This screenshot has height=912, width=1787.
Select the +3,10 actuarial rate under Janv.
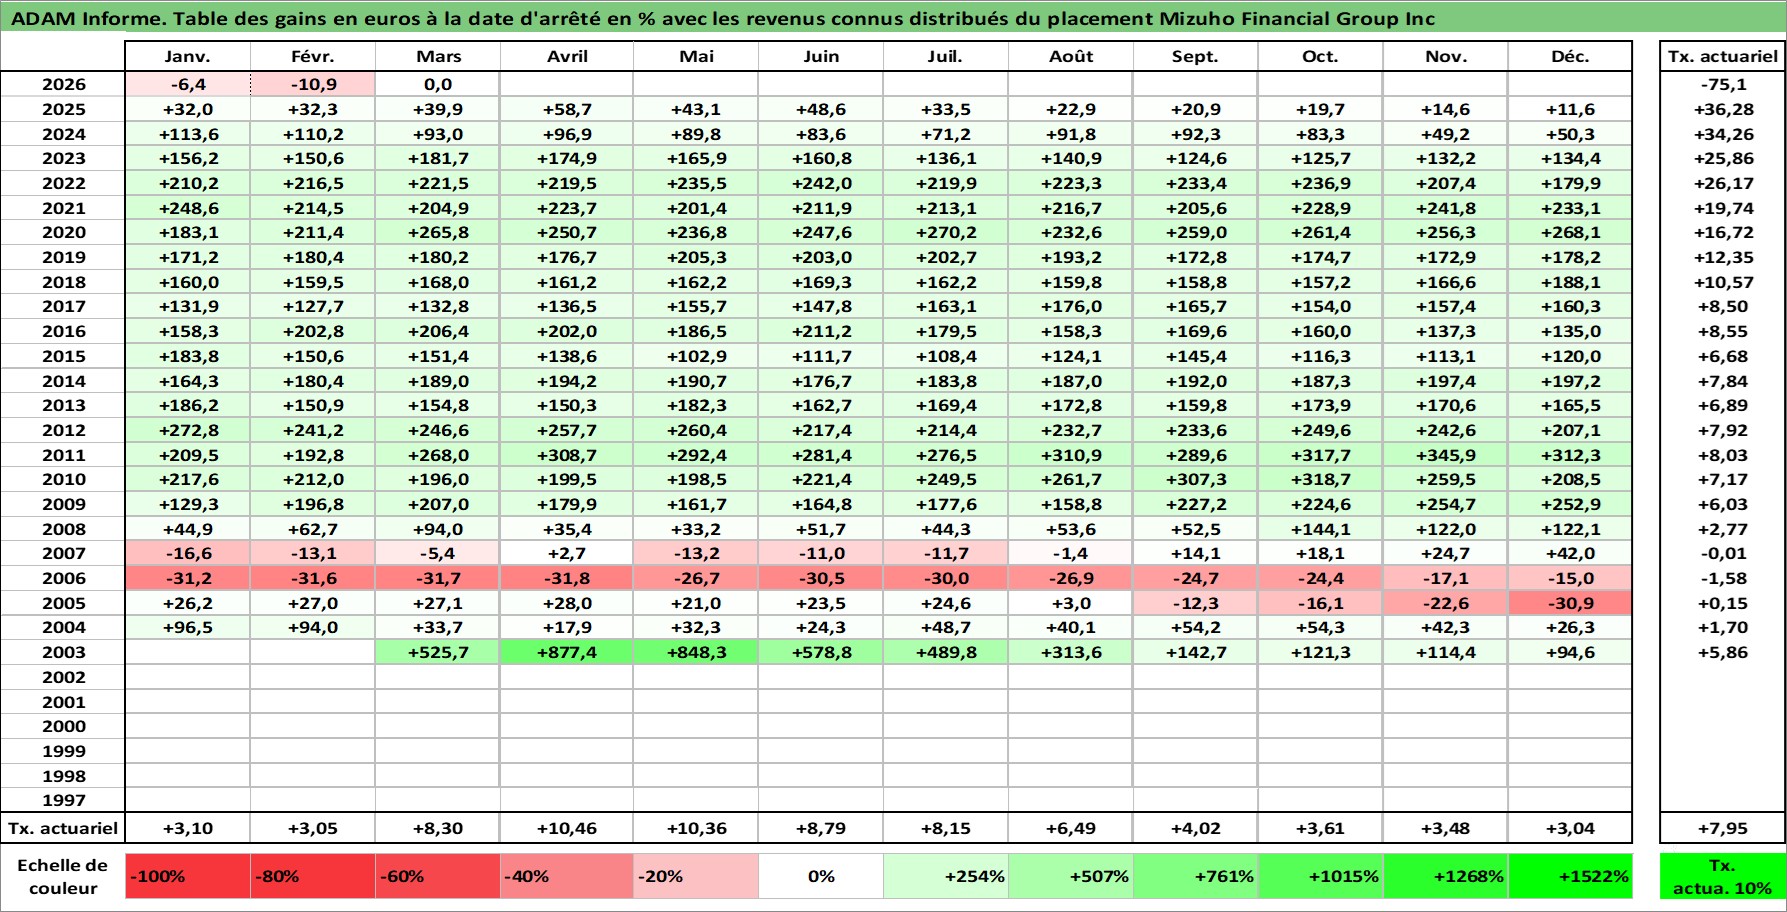(188, 828)
